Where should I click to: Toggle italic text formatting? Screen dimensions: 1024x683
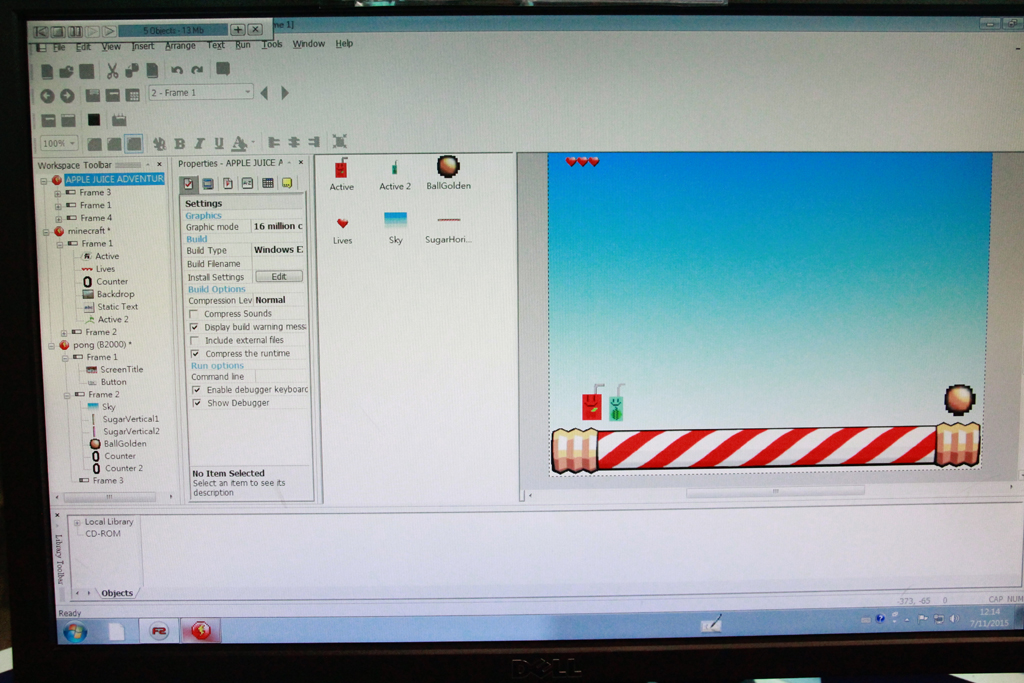click(x=199, y=143)
